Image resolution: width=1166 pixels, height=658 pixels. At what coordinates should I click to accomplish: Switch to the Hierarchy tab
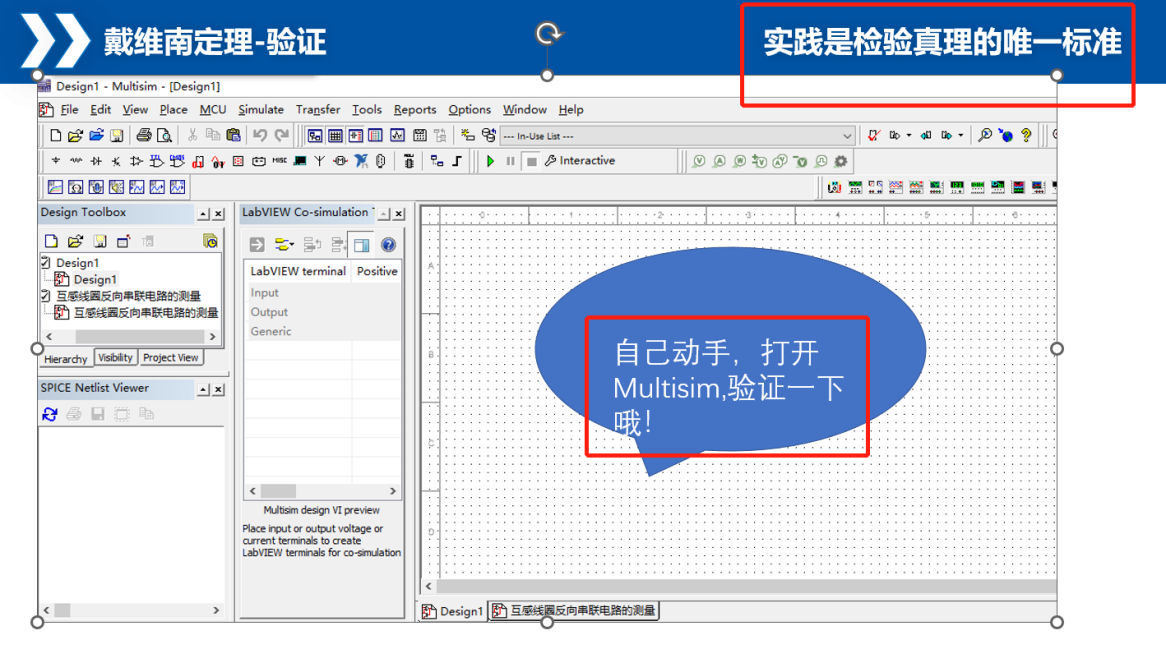click(65, 358)
